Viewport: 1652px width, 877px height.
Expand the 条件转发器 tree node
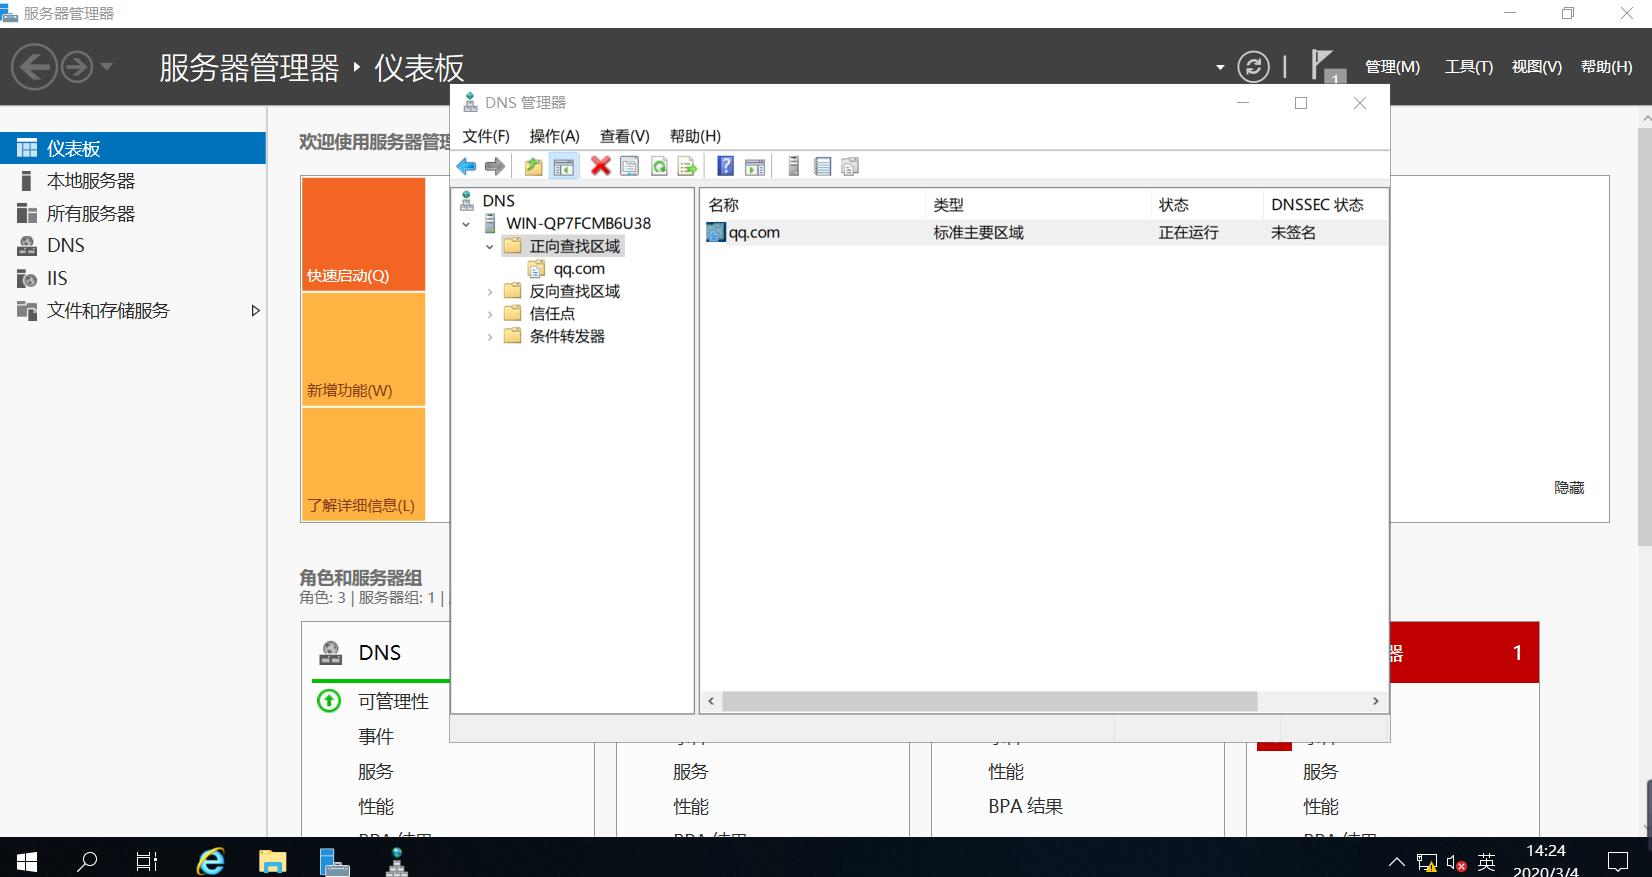[x=490, y=337]
